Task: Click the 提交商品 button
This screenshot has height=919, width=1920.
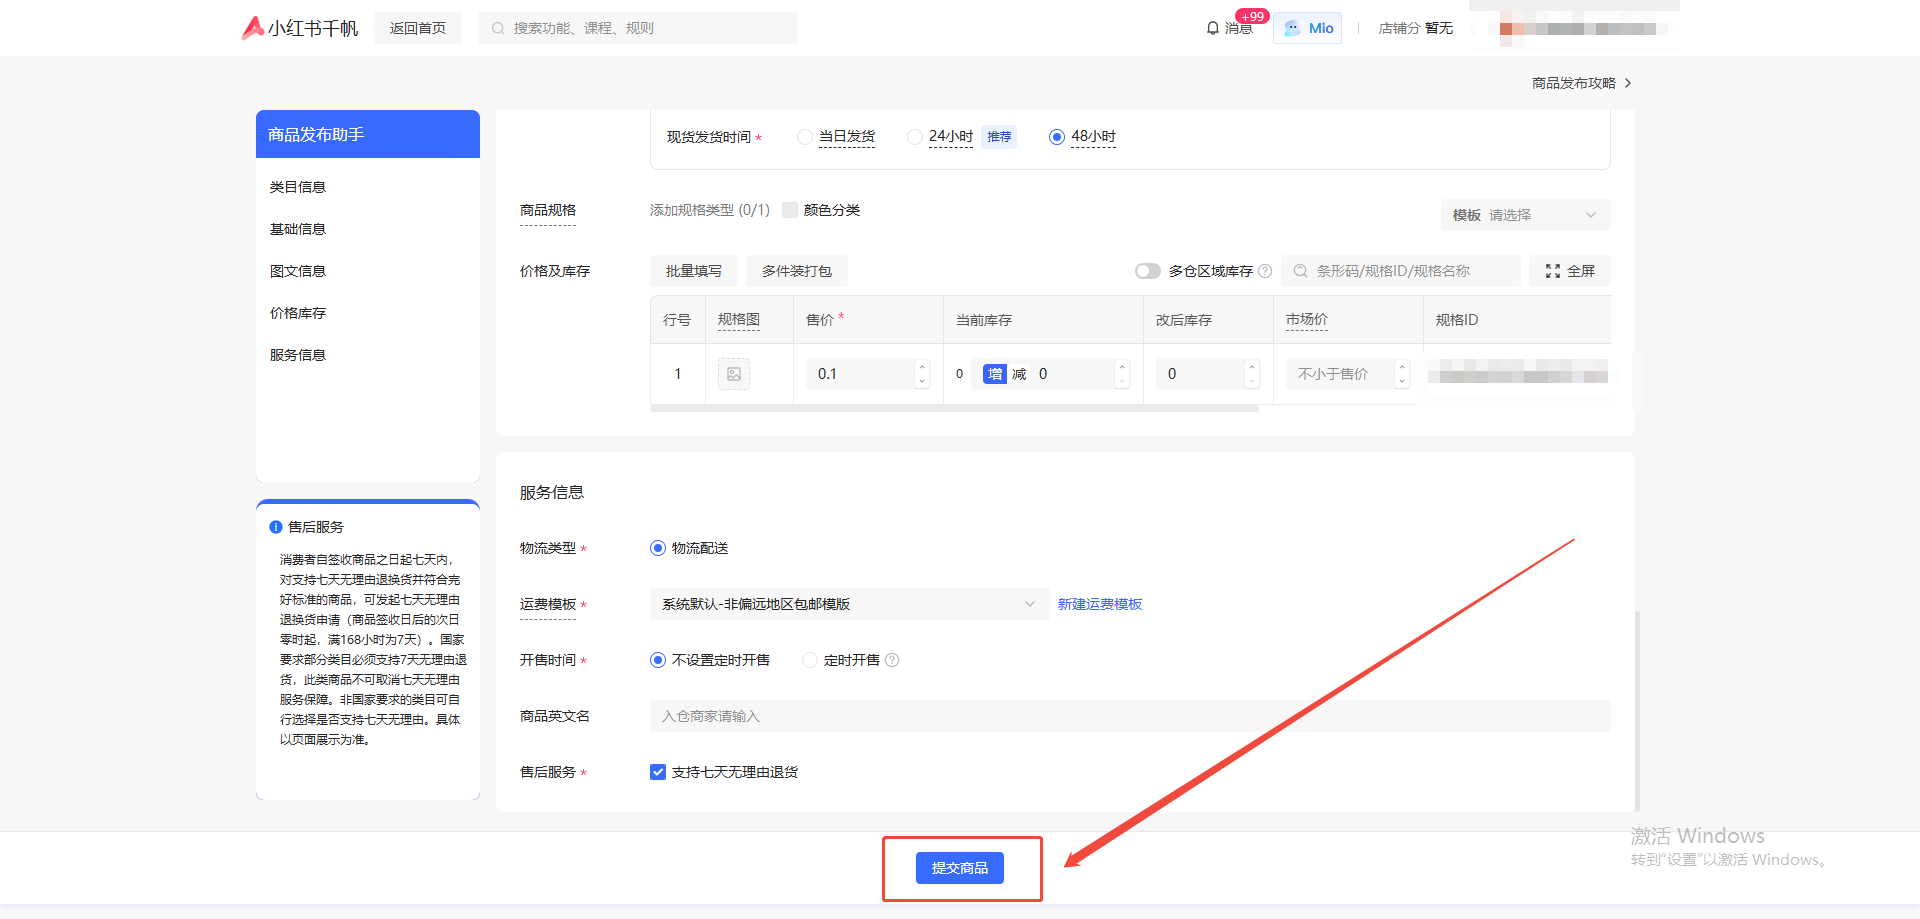Action: coord(960,868)
